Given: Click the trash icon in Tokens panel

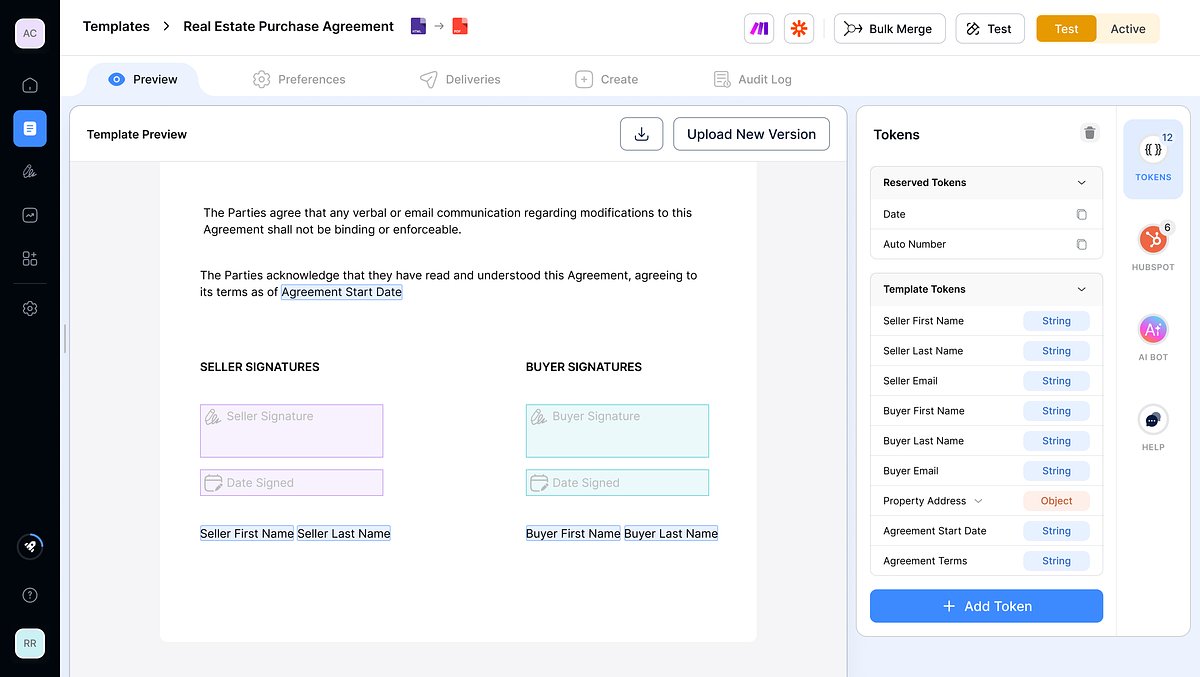Looking at the screenshot, I should pos(1089,132).
